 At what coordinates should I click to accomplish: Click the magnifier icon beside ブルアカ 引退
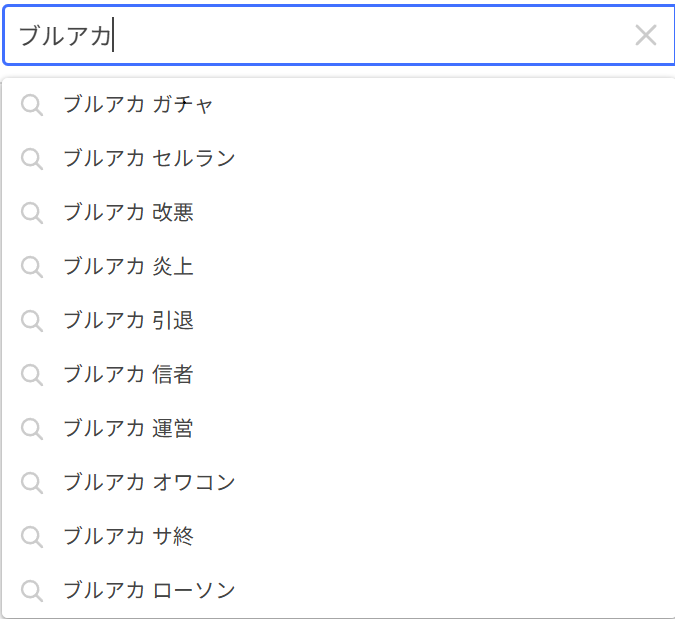point(32,322)
